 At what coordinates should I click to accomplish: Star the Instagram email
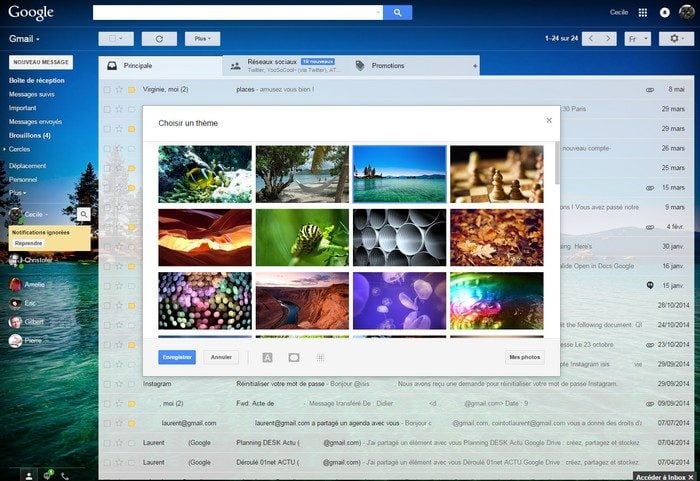(119, 384)
